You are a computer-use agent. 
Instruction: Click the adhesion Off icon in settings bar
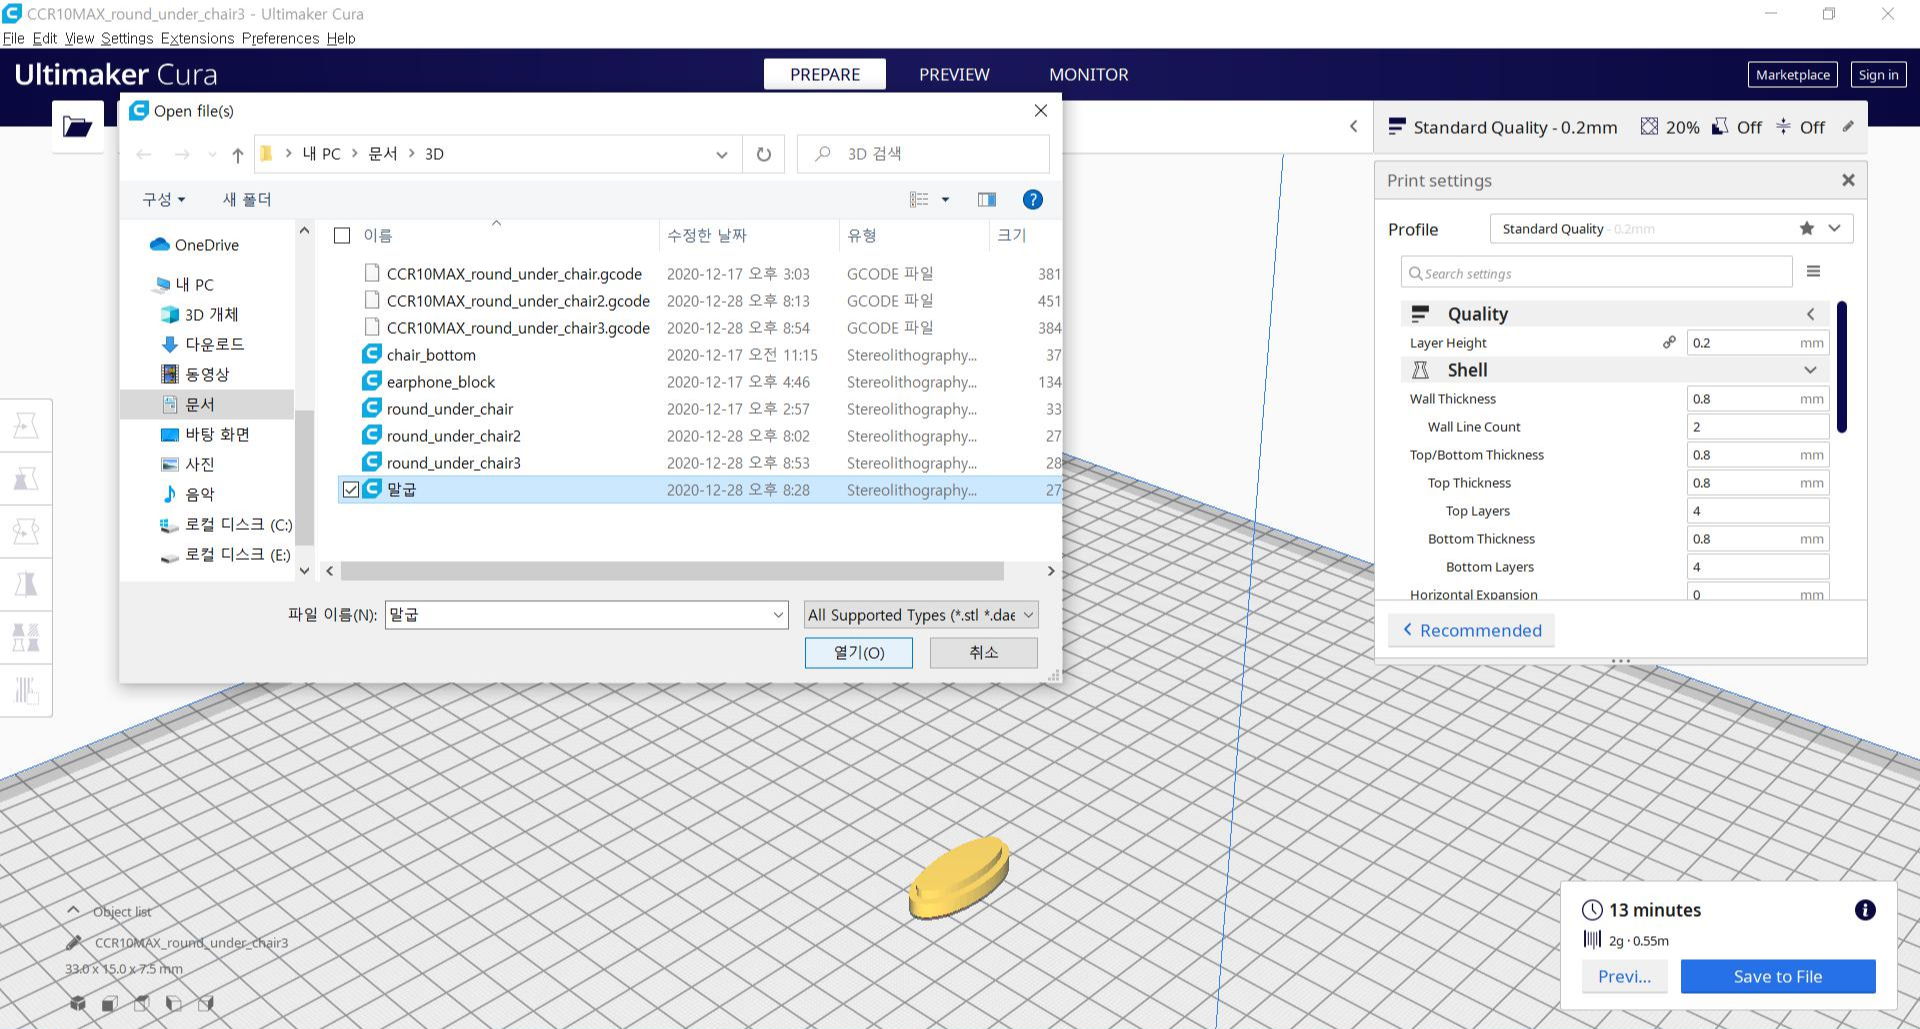point(1783,127)
